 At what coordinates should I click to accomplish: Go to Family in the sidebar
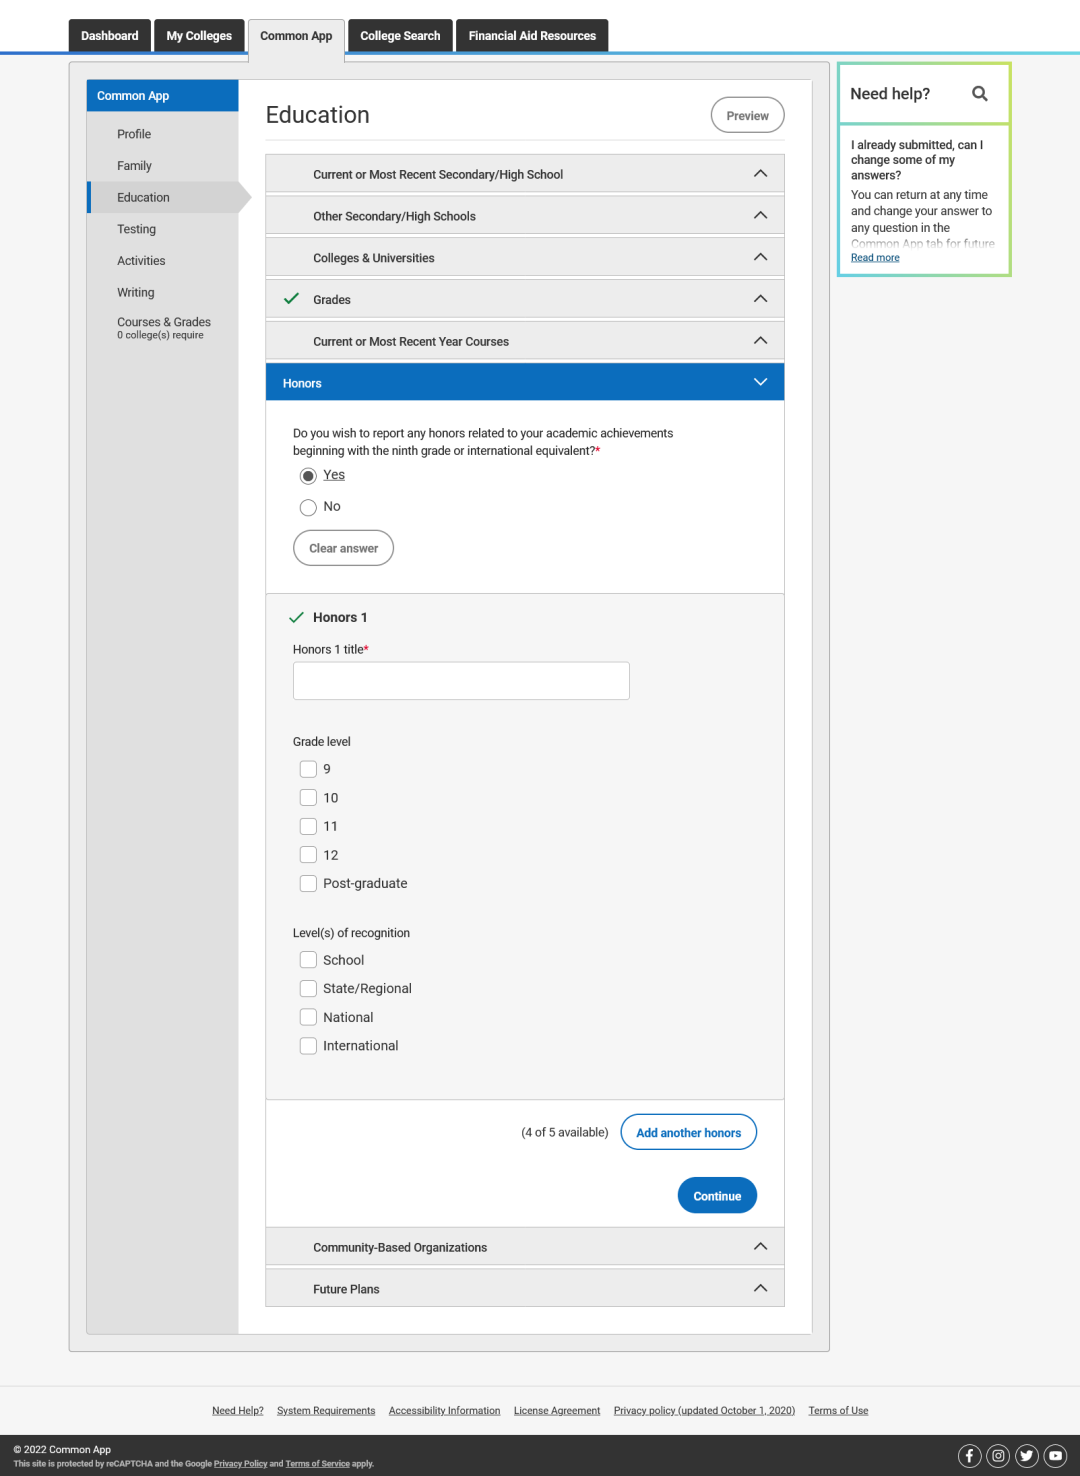pos(134,166)
